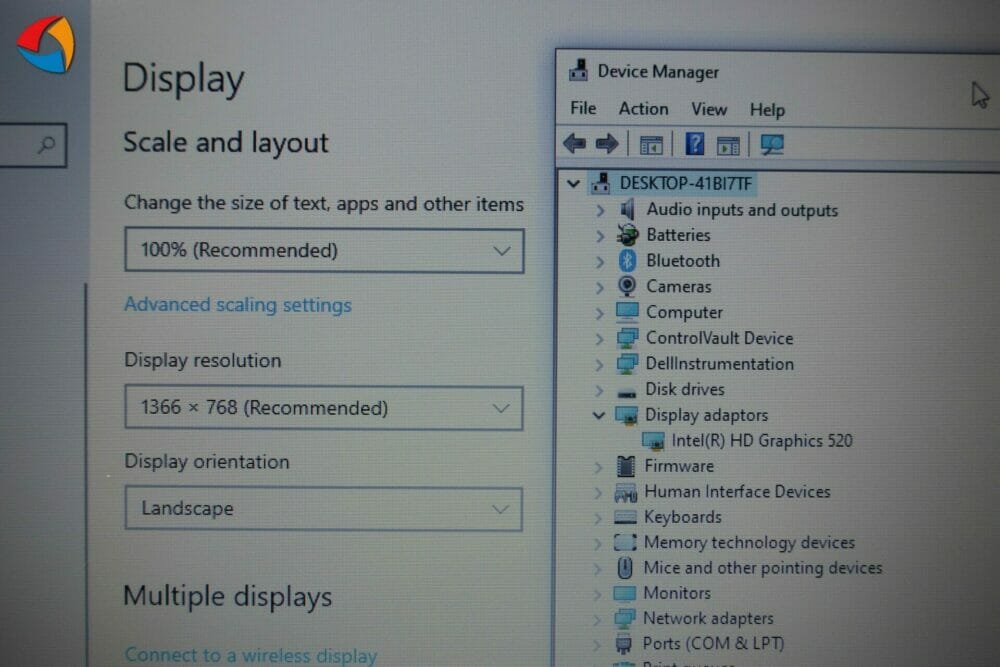The width and height of the screenshot is (1000, 667).
Task: Select the Monitors label in the tree
Action: [677, 593]
